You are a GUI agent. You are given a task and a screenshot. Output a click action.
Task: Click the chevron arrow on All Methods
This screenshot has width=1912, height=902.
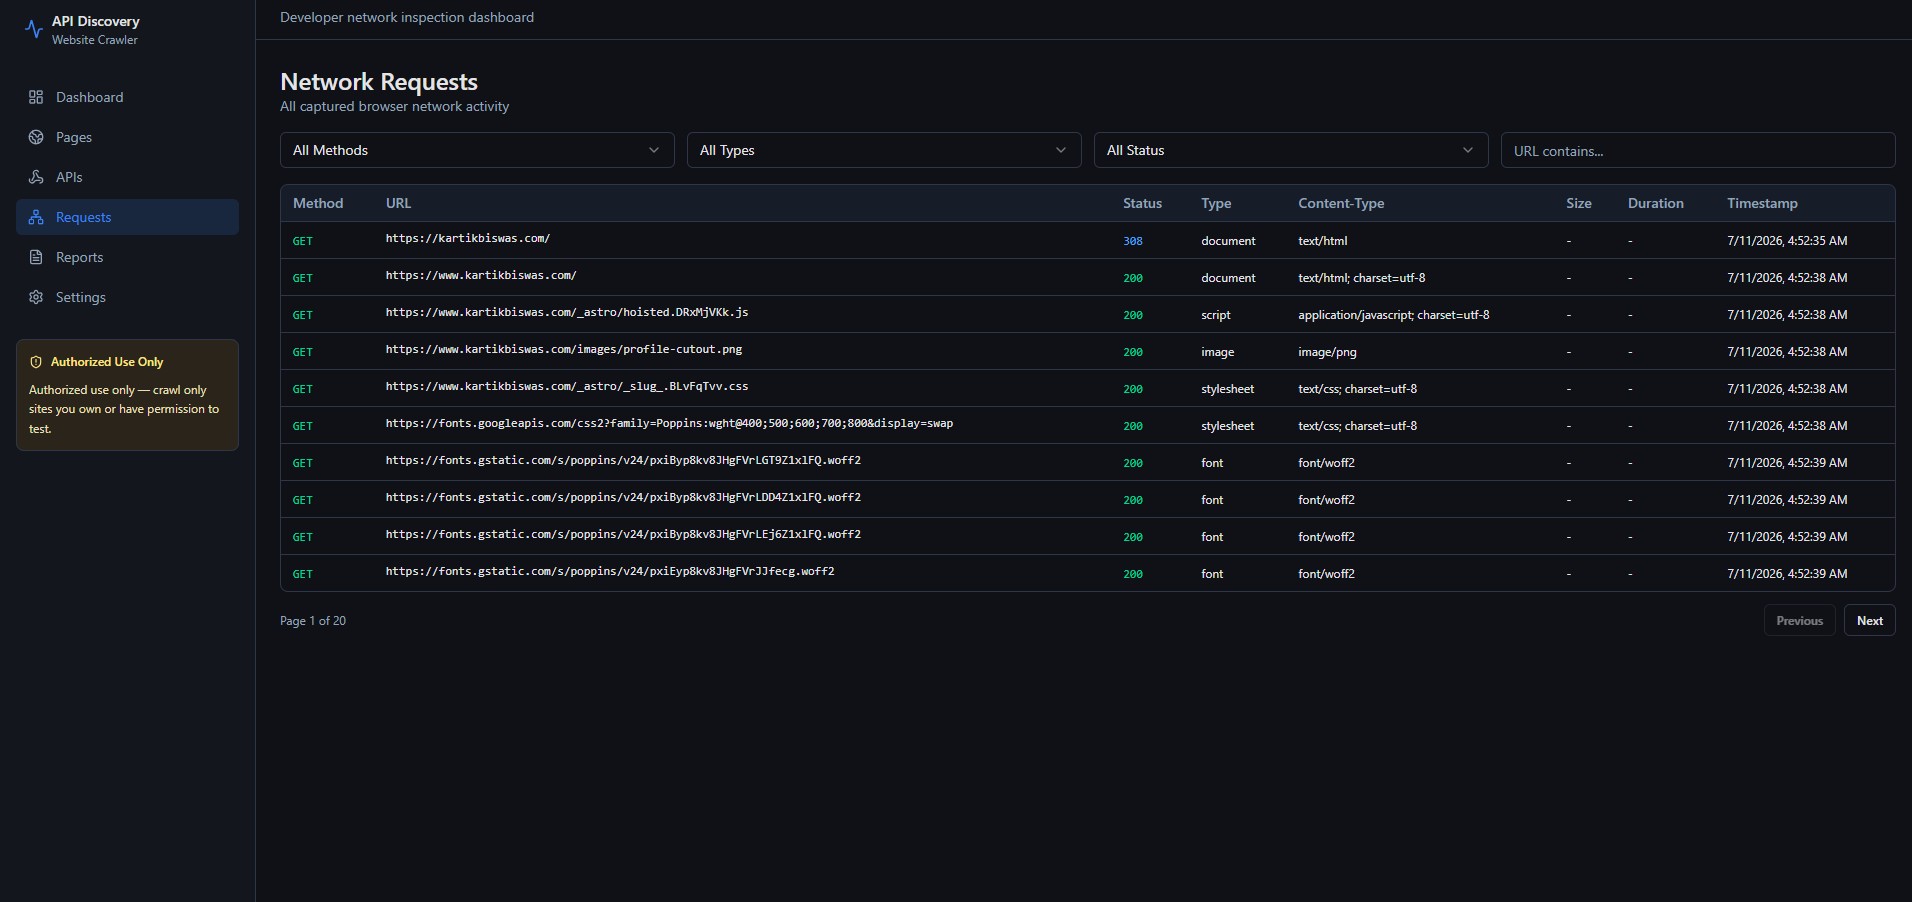pyautogui.click(x=654, y=150)
